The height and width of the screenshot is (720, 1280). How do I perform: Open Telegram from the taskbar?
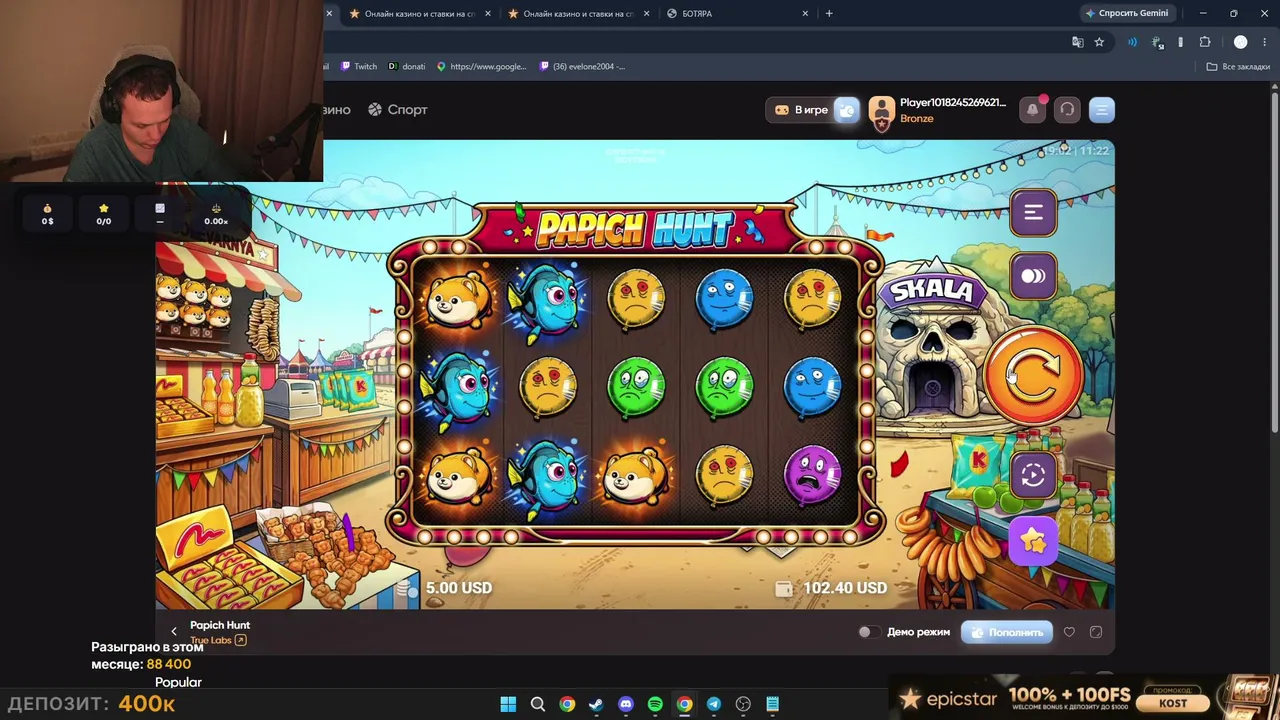pyautogui.click(x=714, y=704)
